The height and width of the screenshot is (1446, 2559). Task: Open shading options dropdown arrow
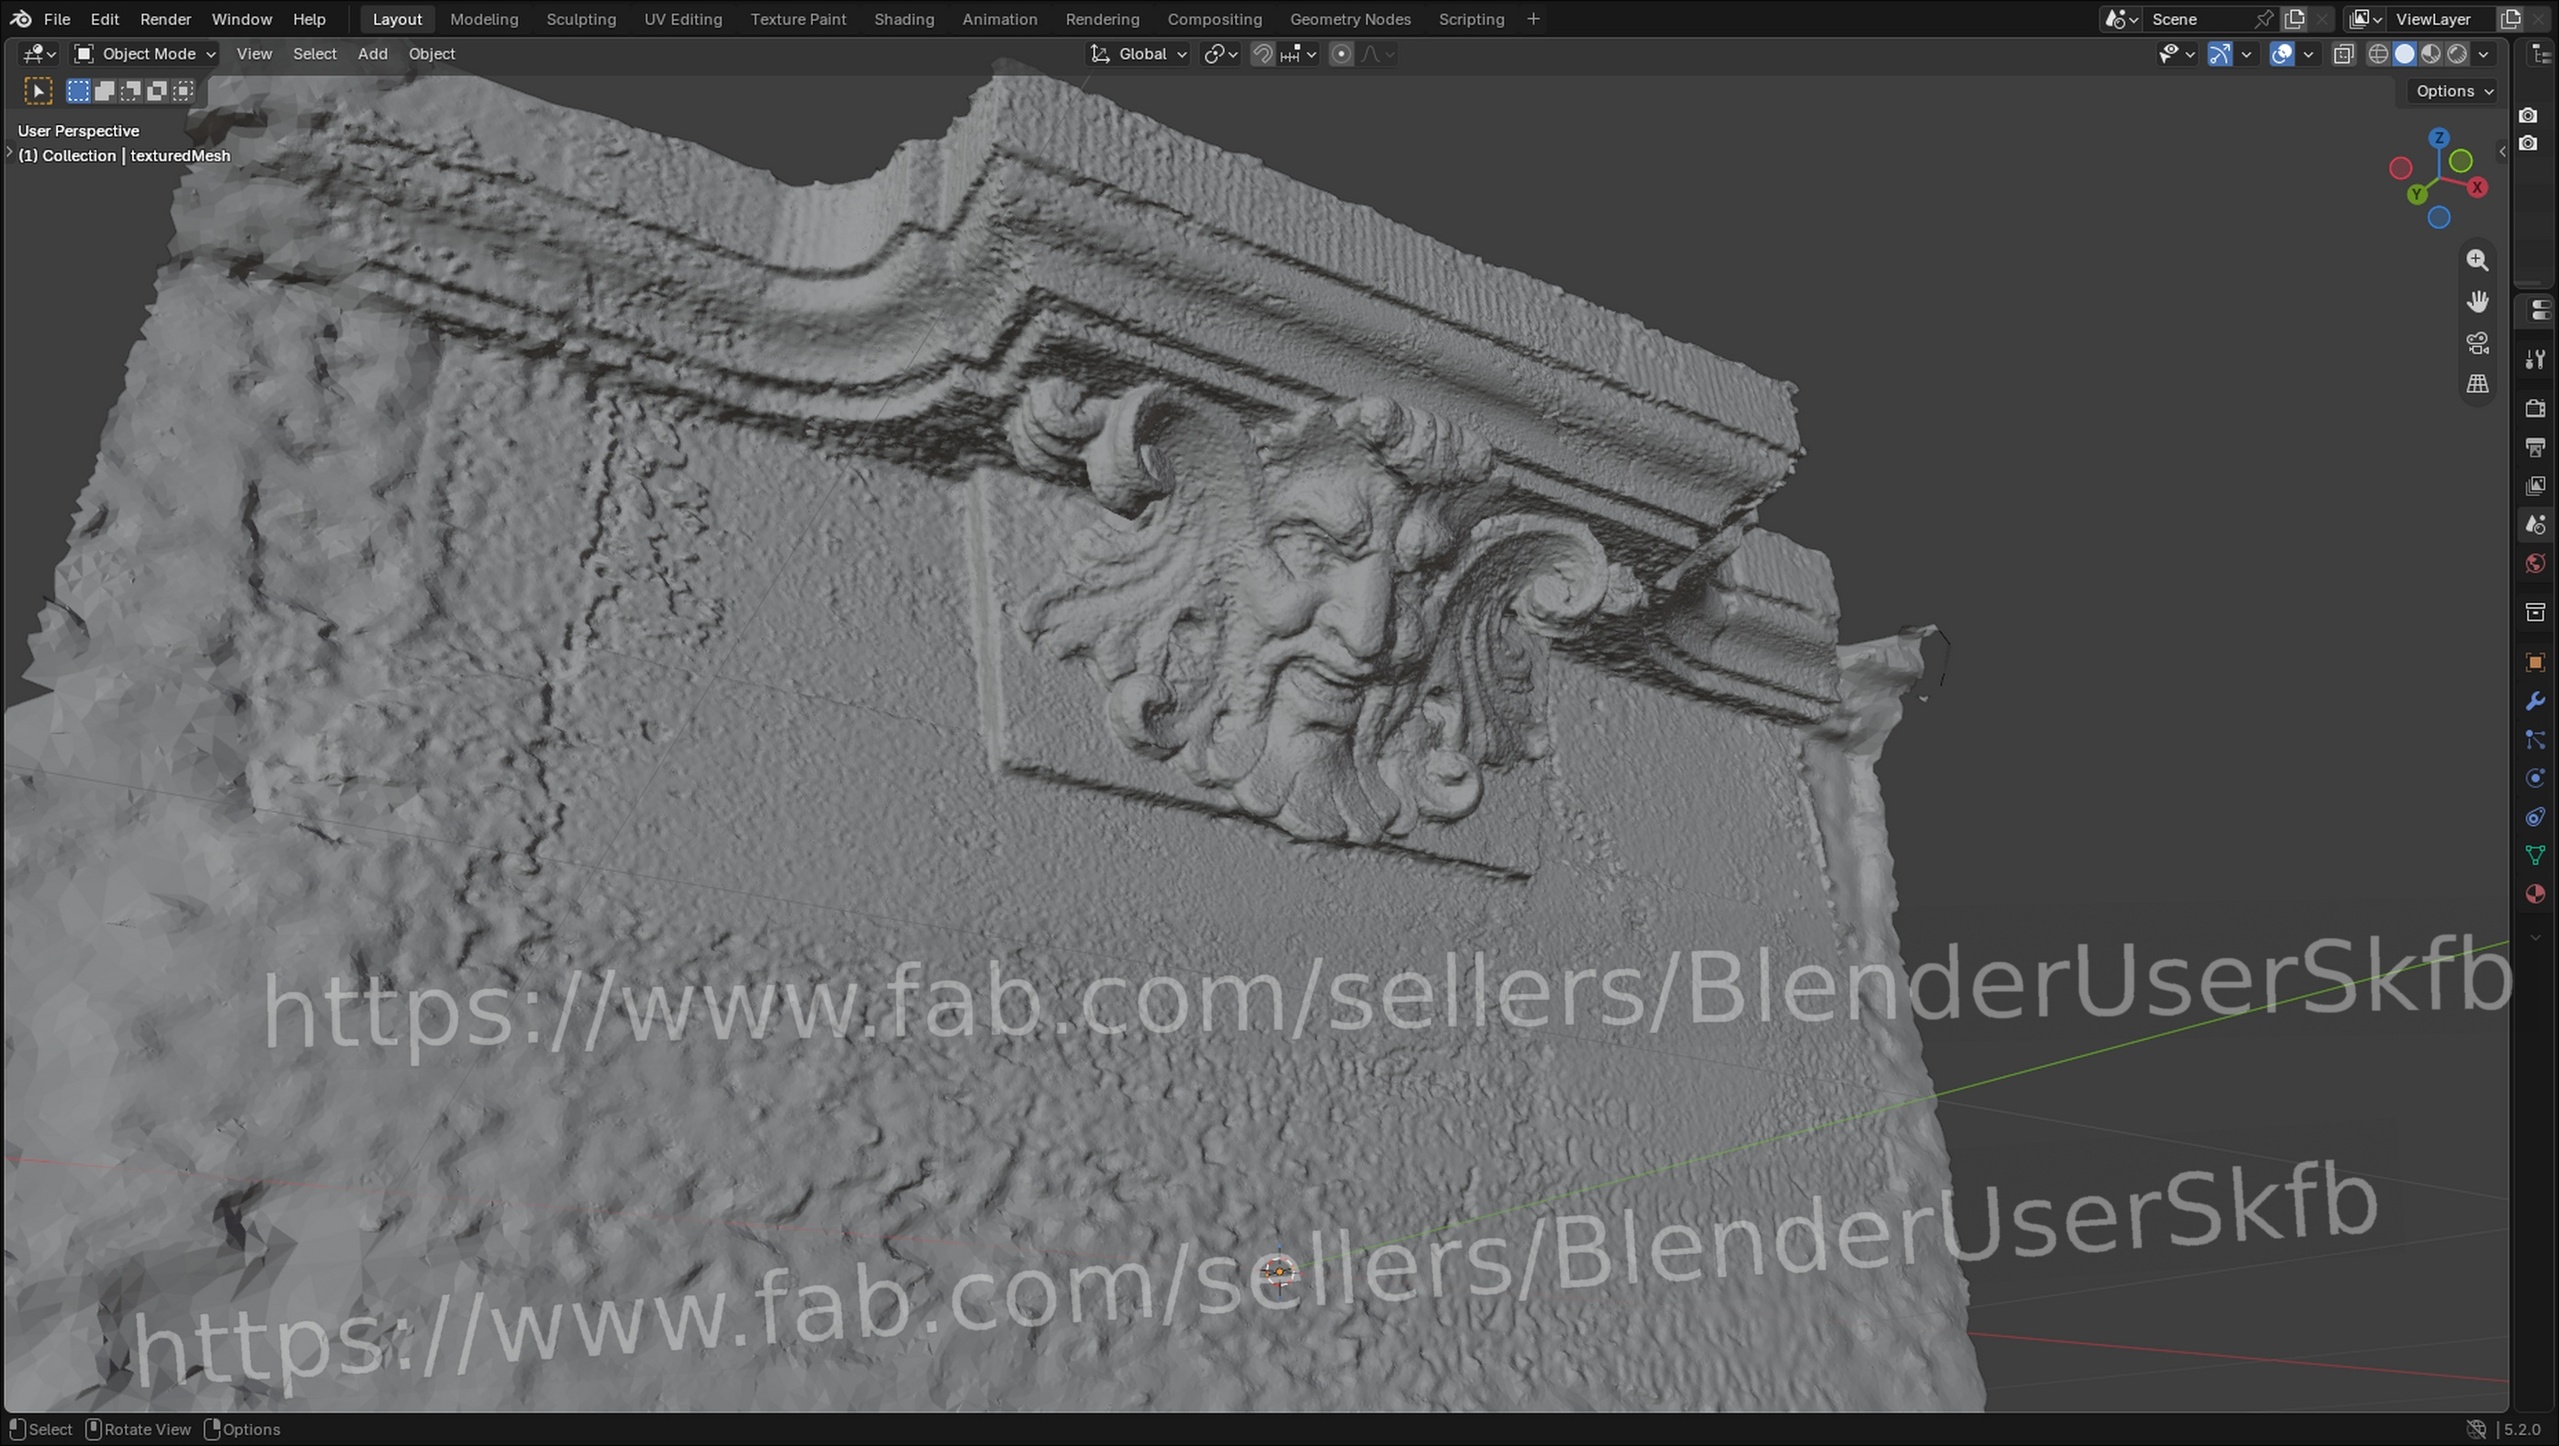point(2483,54)
